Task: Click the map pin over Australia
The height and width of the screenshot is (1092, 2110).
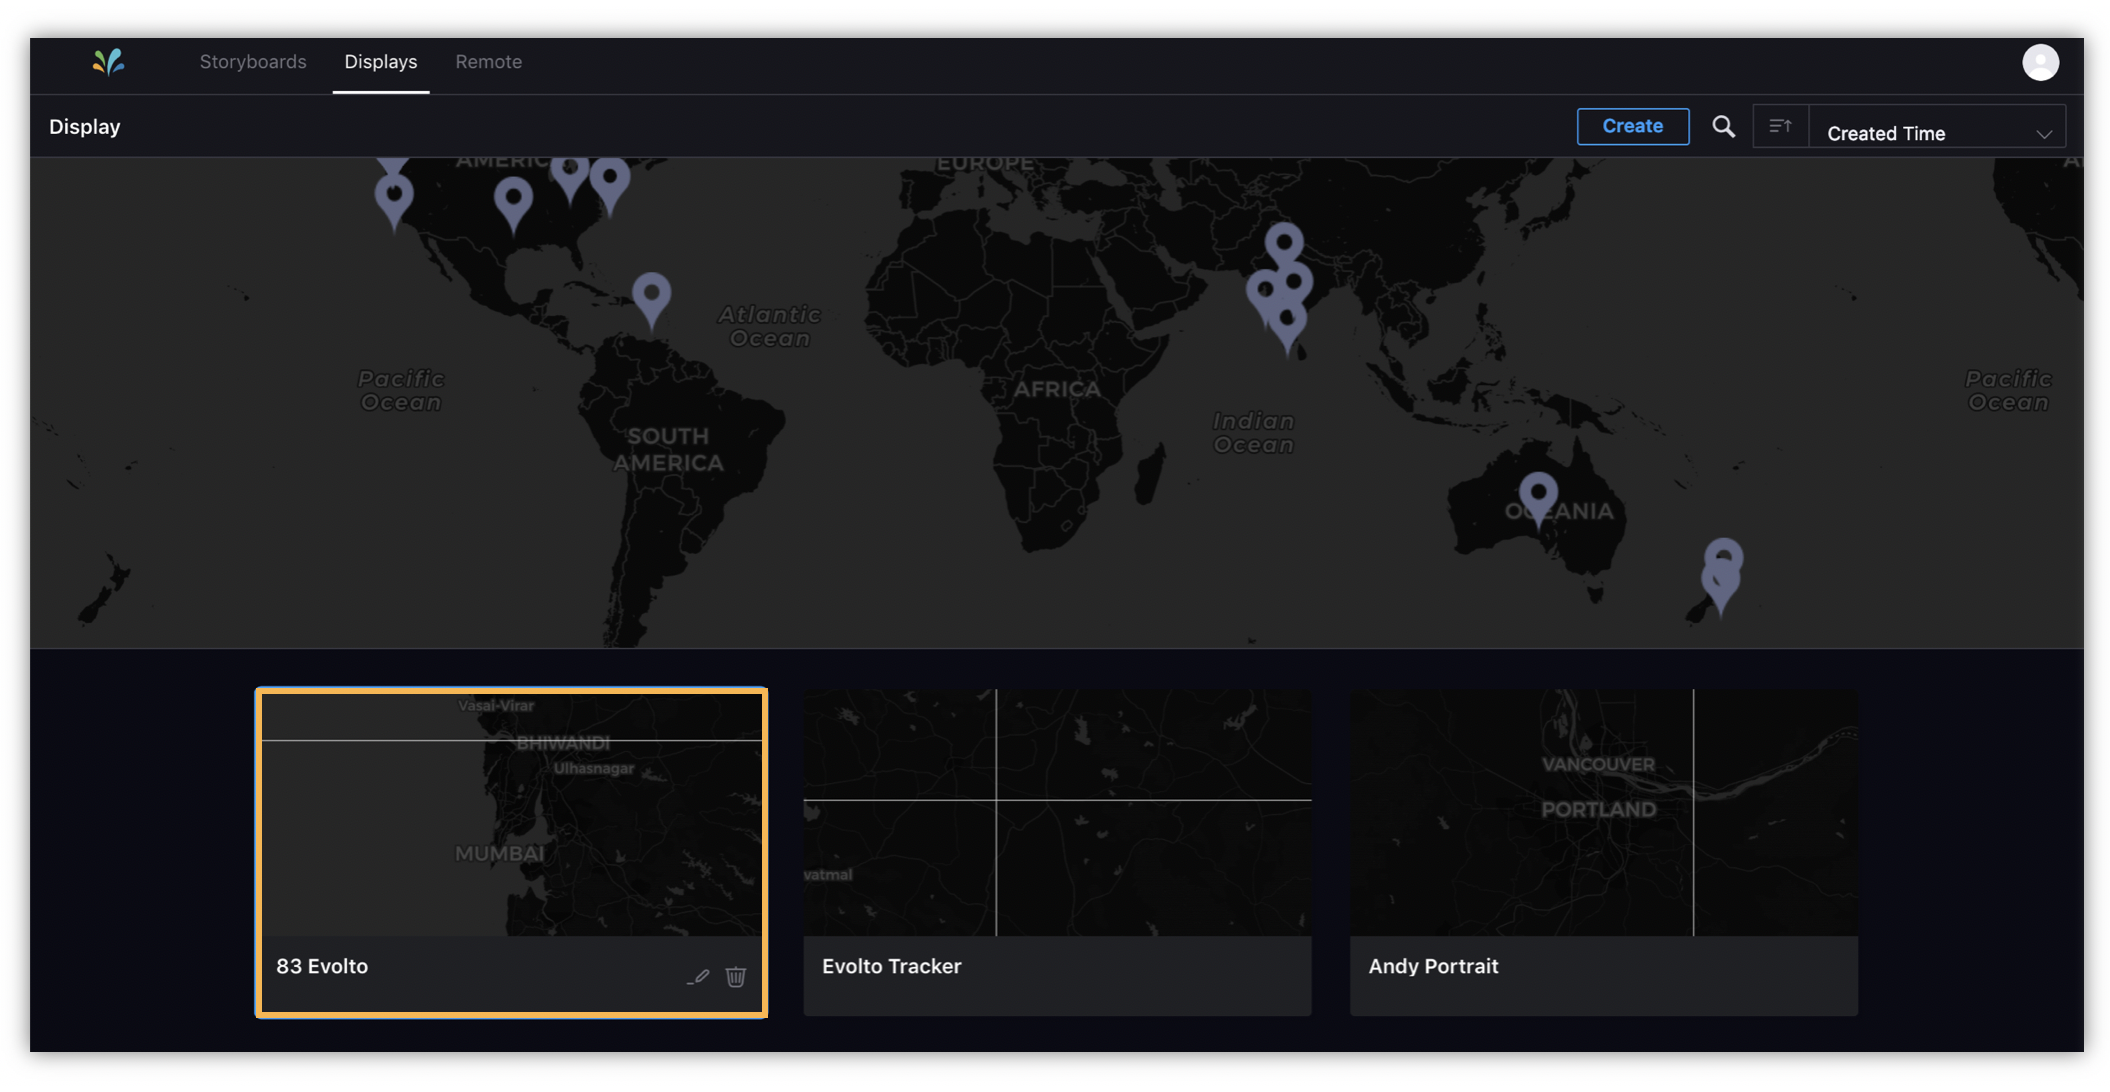Action: pos(1538,494)
